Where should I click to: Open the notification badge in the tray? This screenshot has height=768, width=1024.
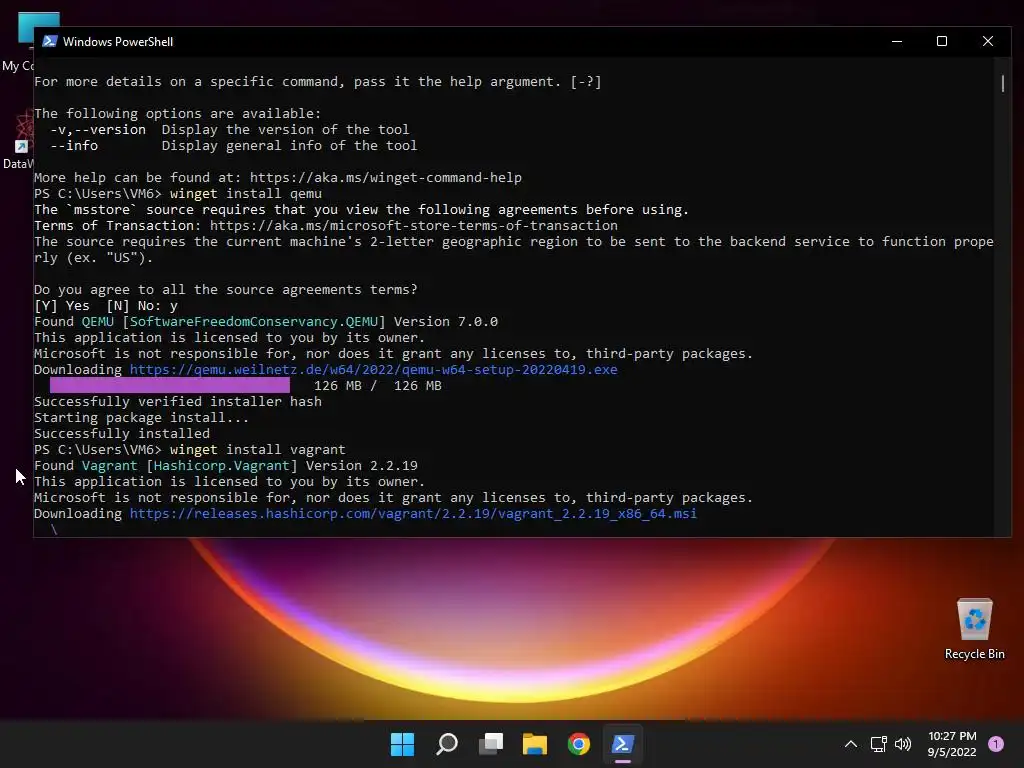996,744
